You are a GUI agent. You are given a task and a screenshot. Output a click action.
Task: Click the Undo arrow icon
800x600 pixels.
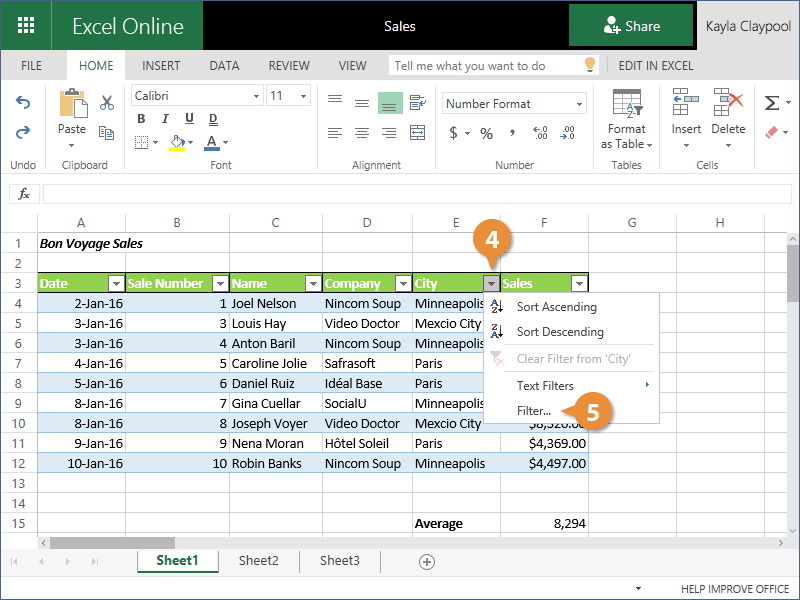pos(23,103)
